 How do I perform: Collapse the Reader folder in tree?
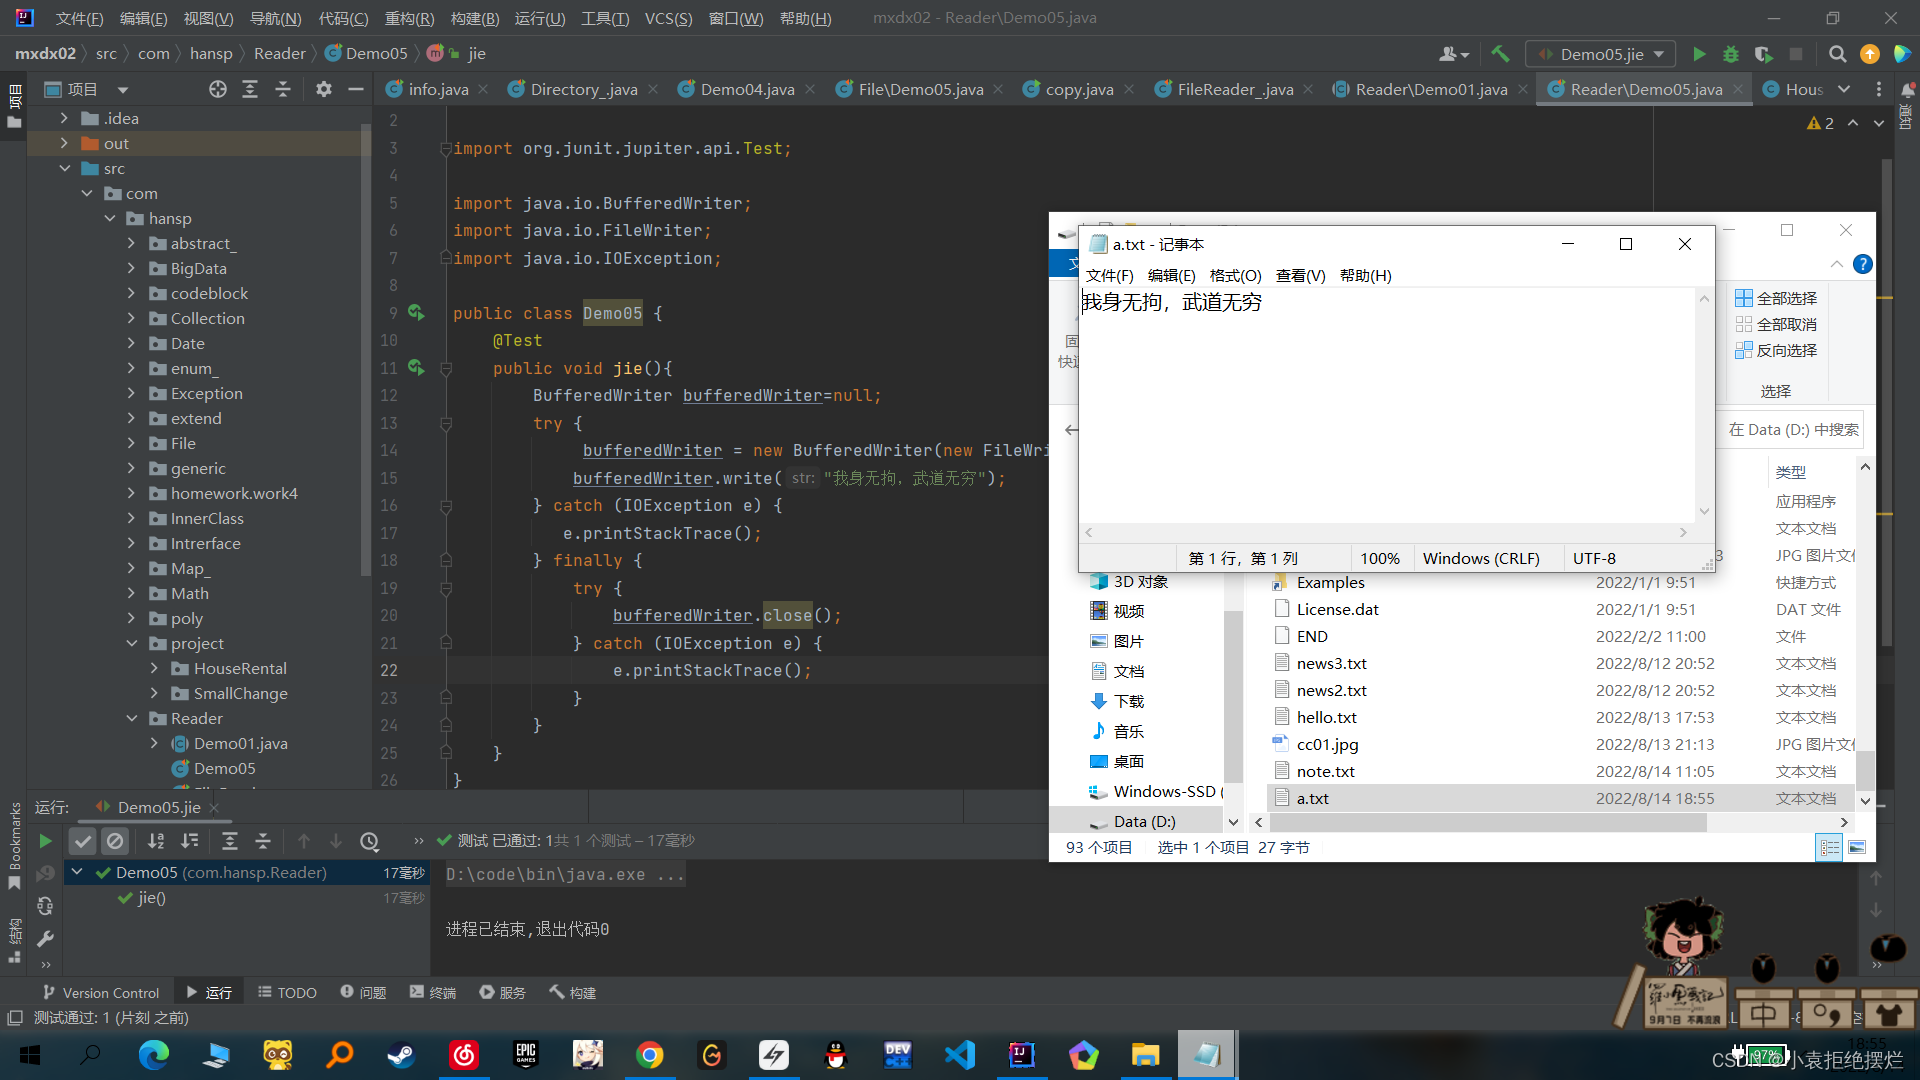132,718
